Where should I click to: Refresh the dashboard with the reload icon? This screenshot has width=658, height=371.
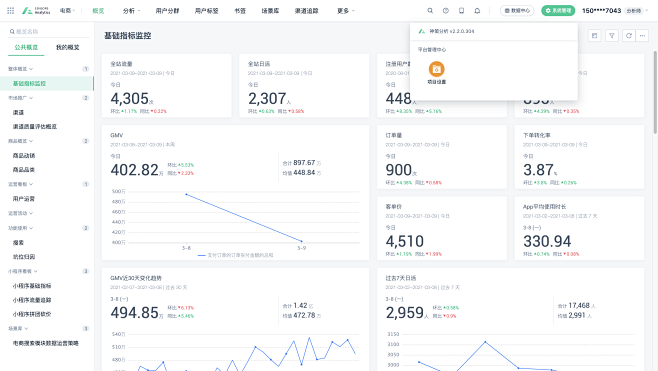point(629,36)
